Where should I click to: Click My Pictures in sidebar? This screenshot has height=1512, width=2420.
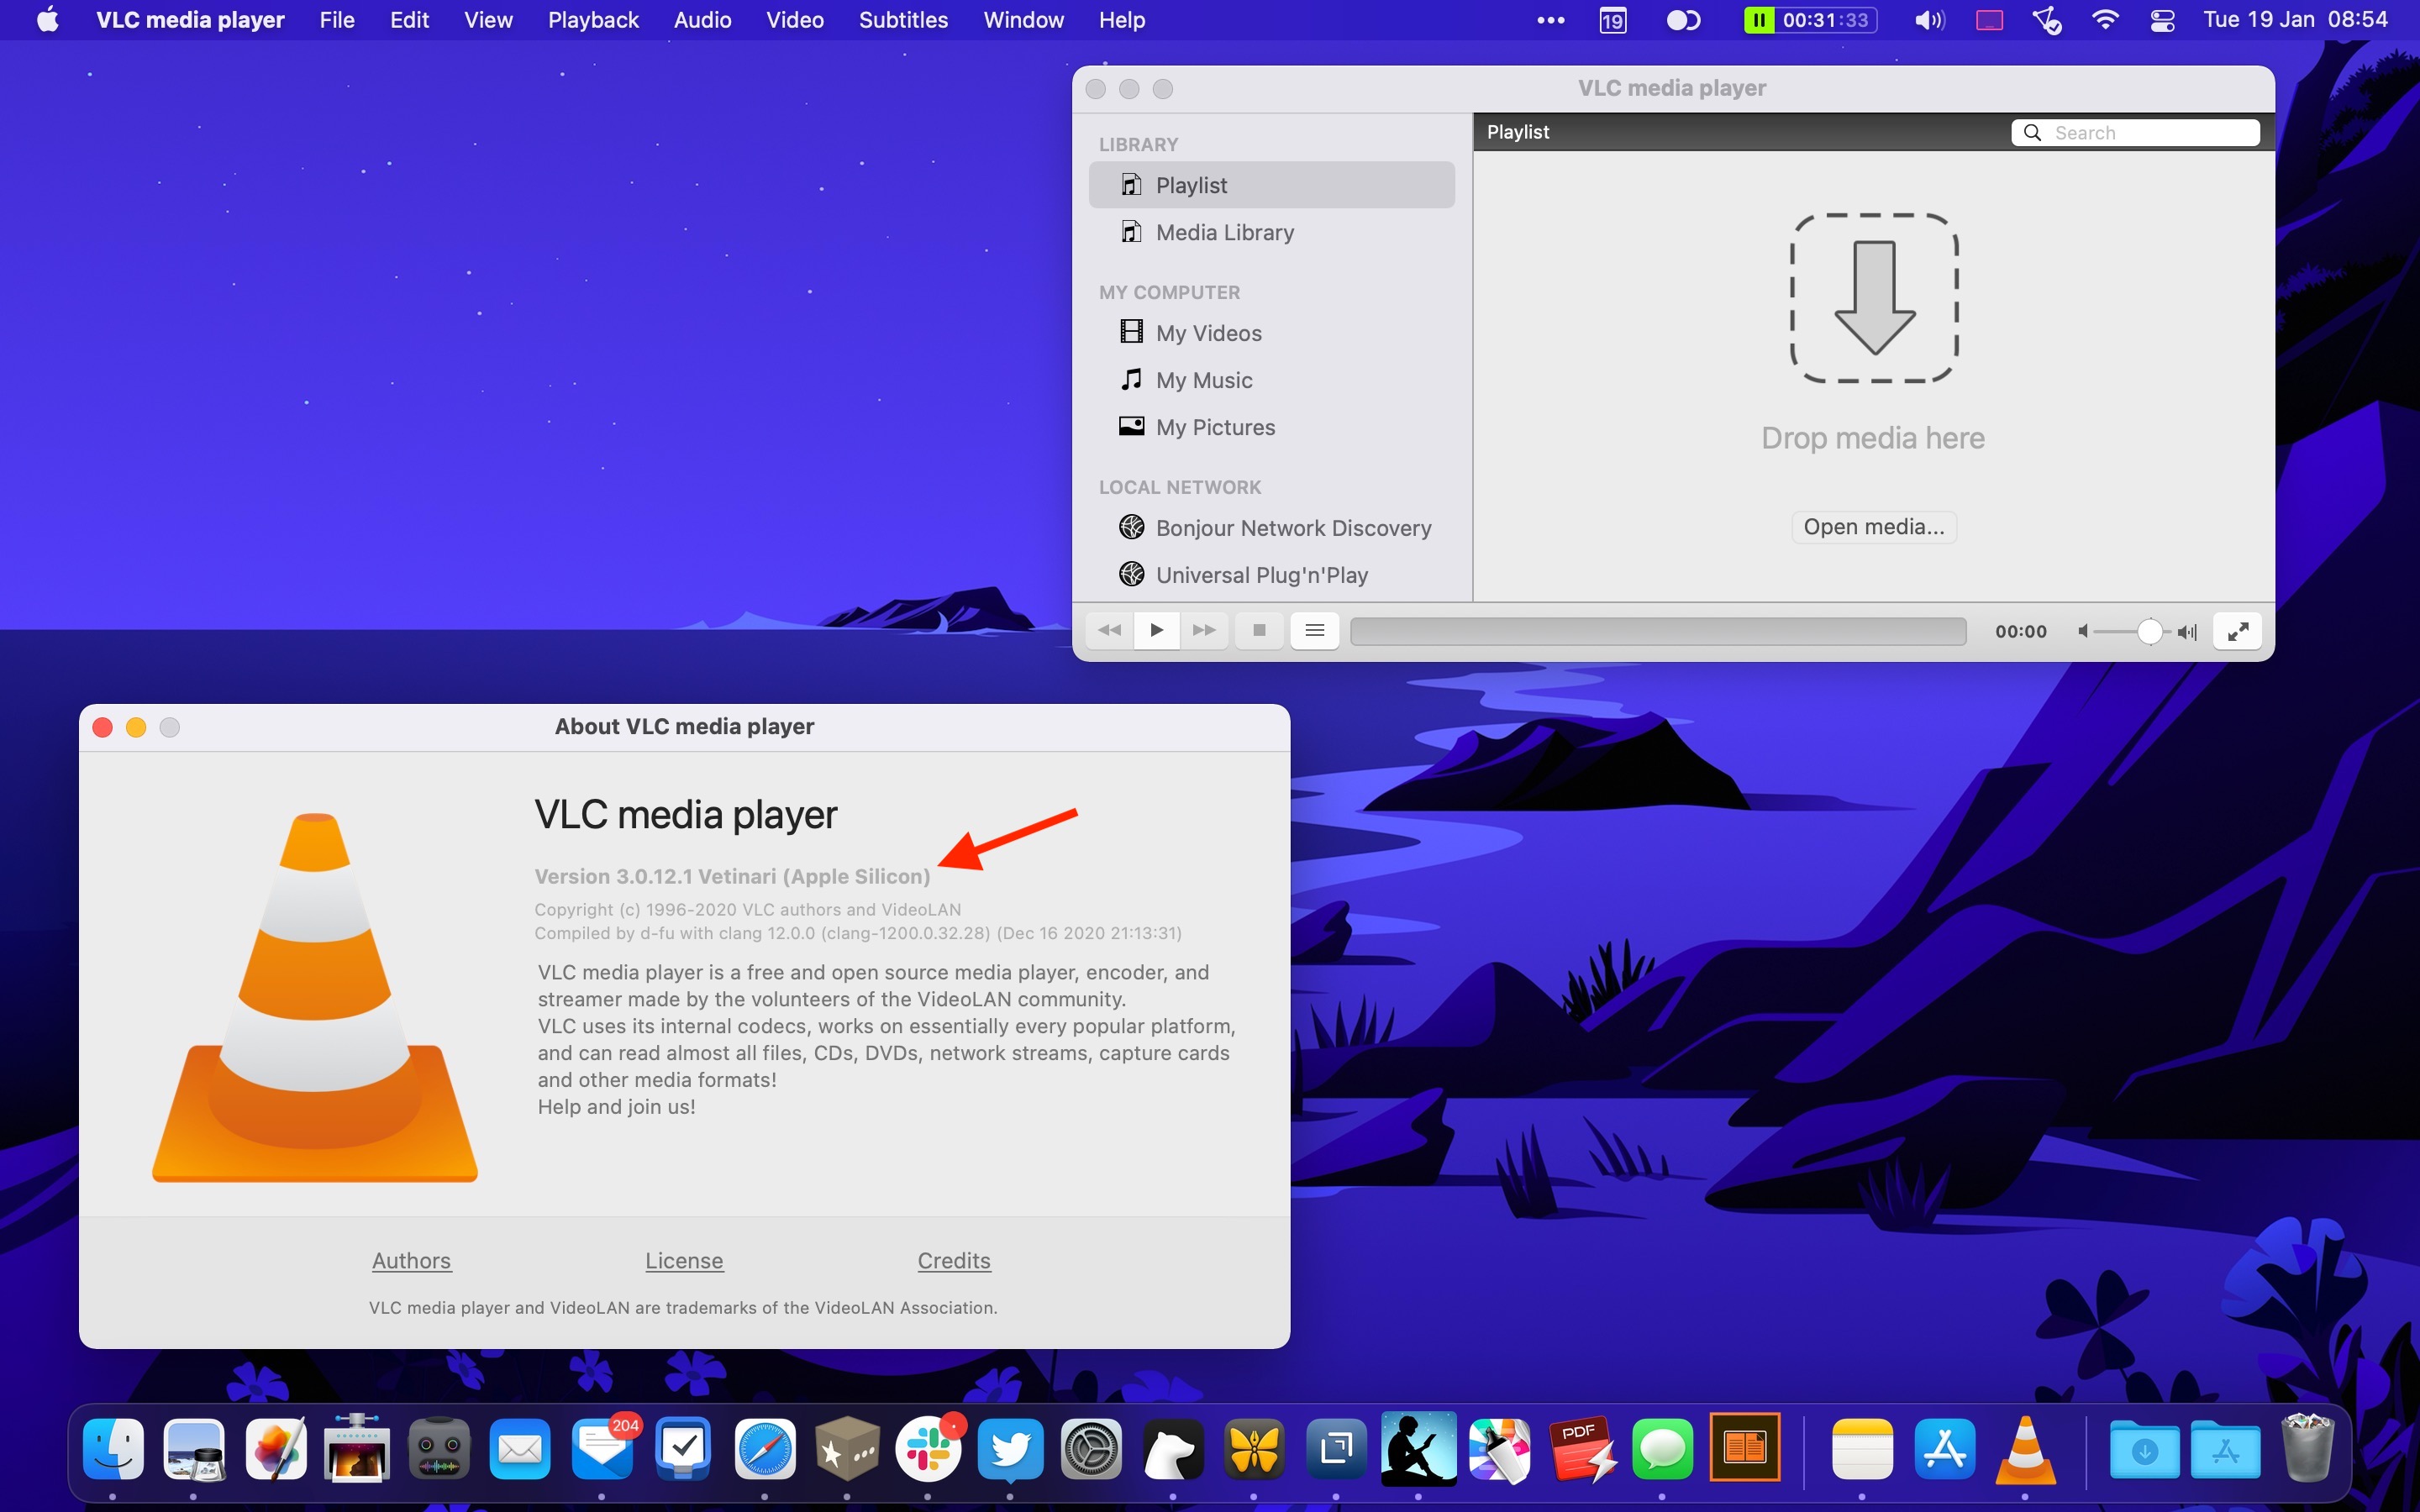click(x=1214, y=425)
